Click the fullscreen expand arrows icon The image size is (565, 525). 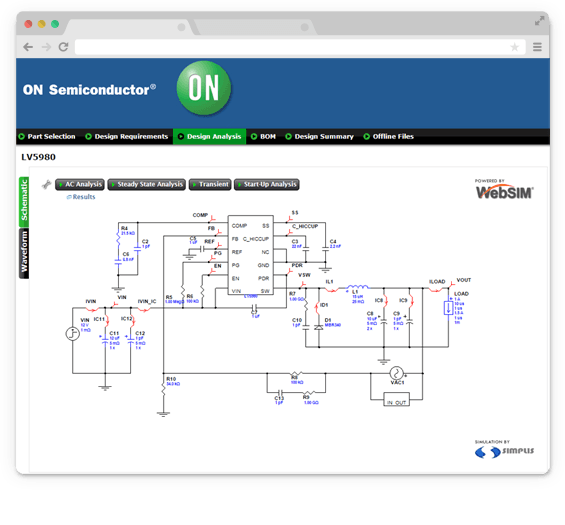click(539, 21)
